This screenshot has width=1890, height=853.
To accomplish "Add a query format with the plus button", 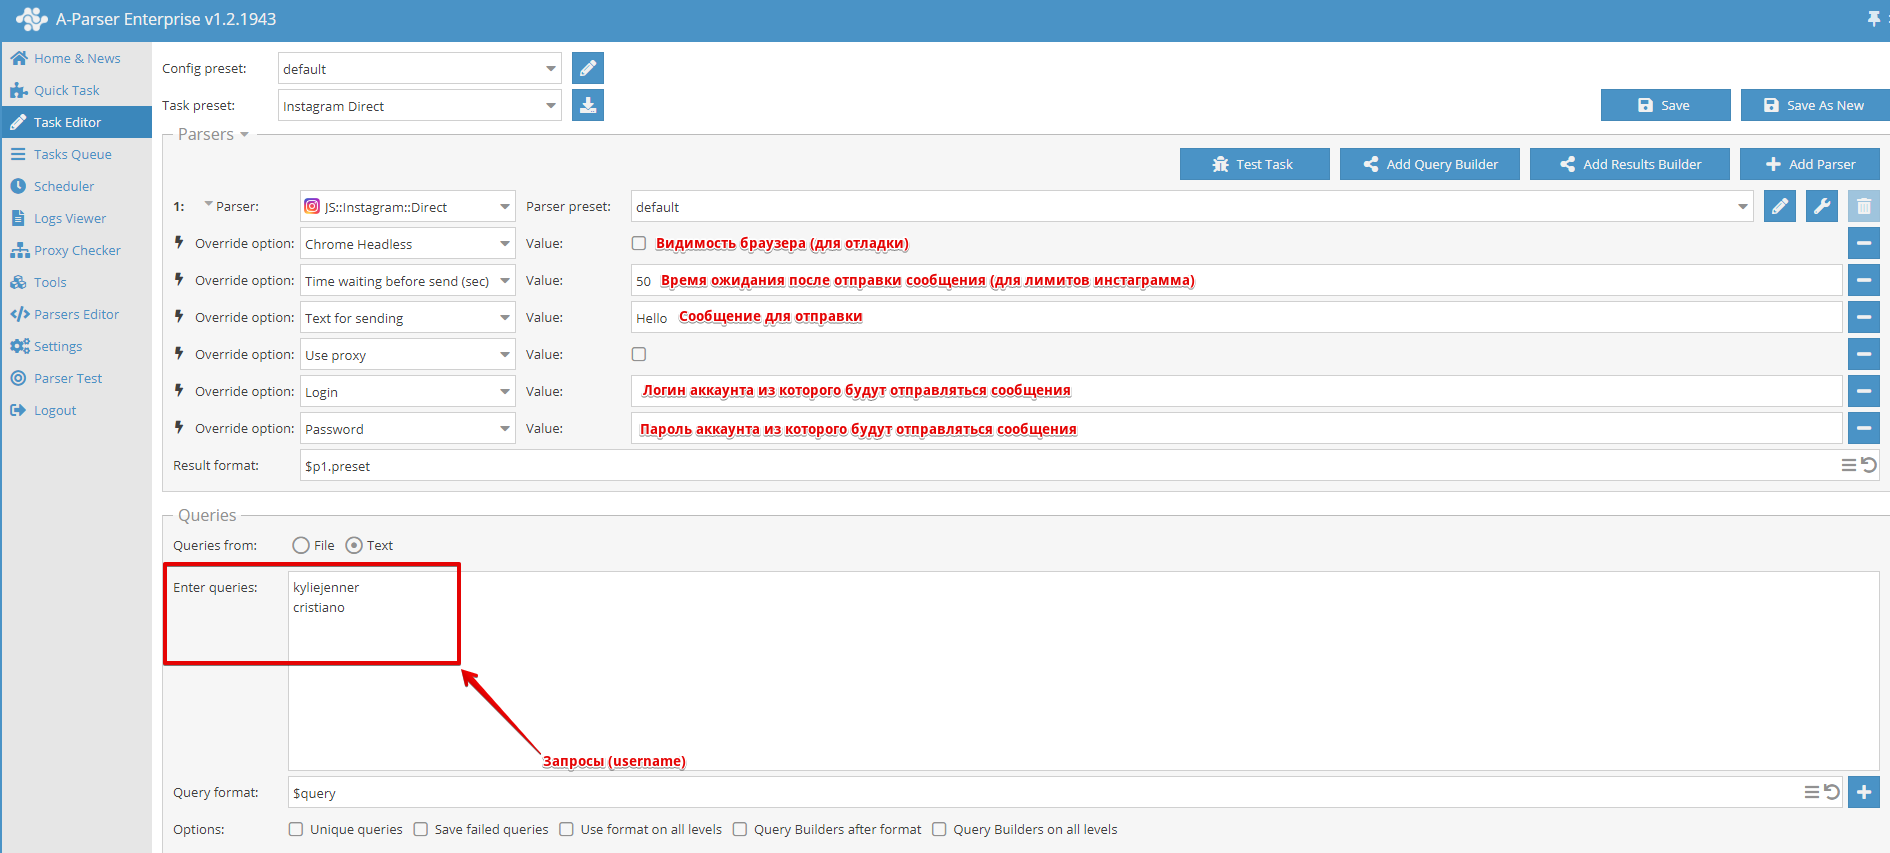I will 1864,792.
